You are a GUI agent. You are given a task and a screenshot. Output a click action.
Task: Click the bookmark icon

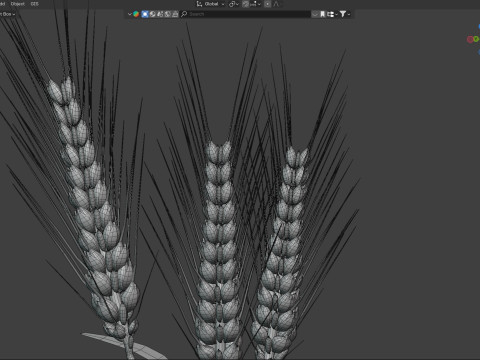(x=322, y=14)
